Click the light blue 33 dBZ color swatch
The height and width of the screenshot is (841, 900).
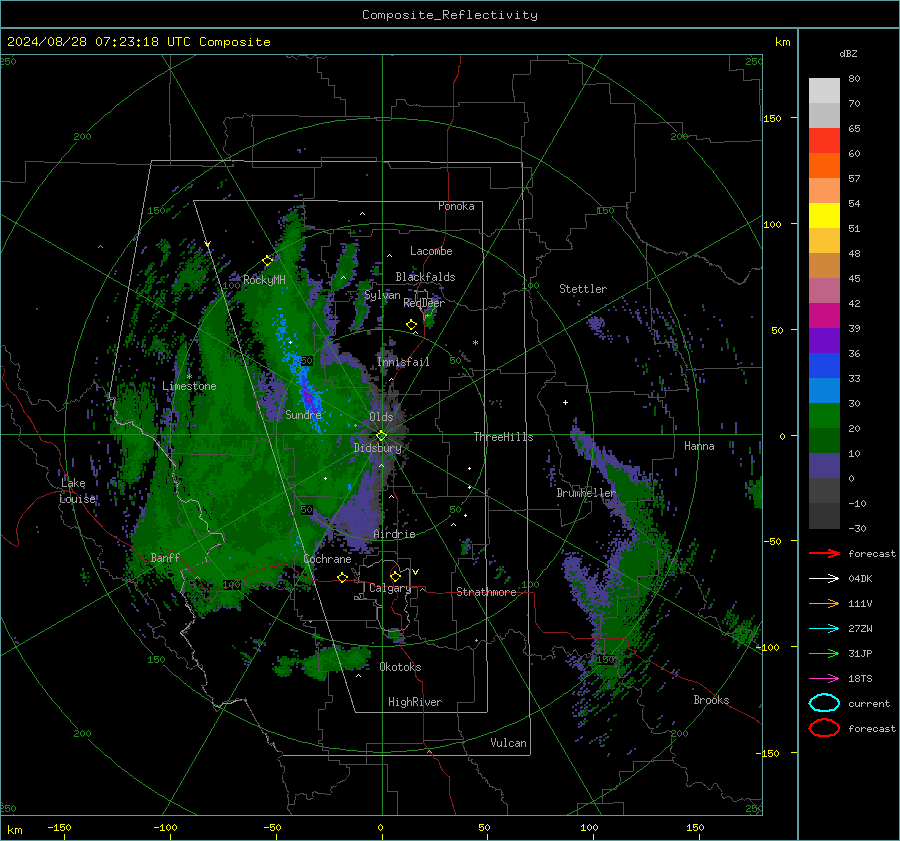824,390
